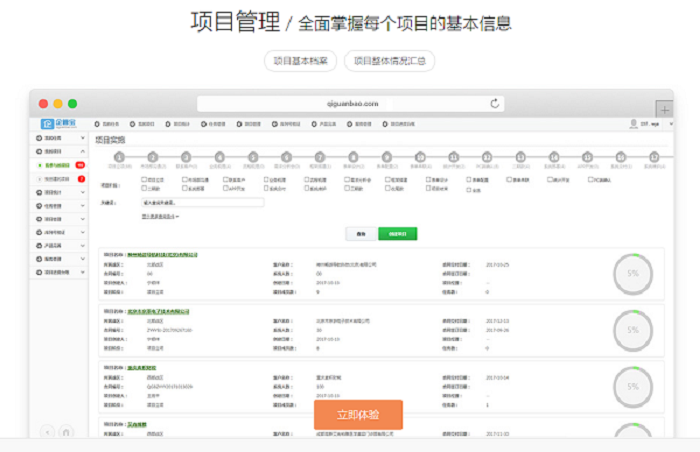Screen dimensions: 700x452
Task: Click the round back arrow icon at sidebar bottom
Action: coord(47,432)
